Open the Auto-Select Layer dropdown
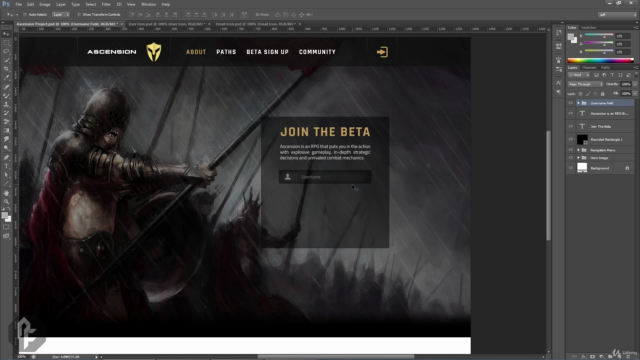The width and height of the screenshot is (640, 360). pos(60,15)
